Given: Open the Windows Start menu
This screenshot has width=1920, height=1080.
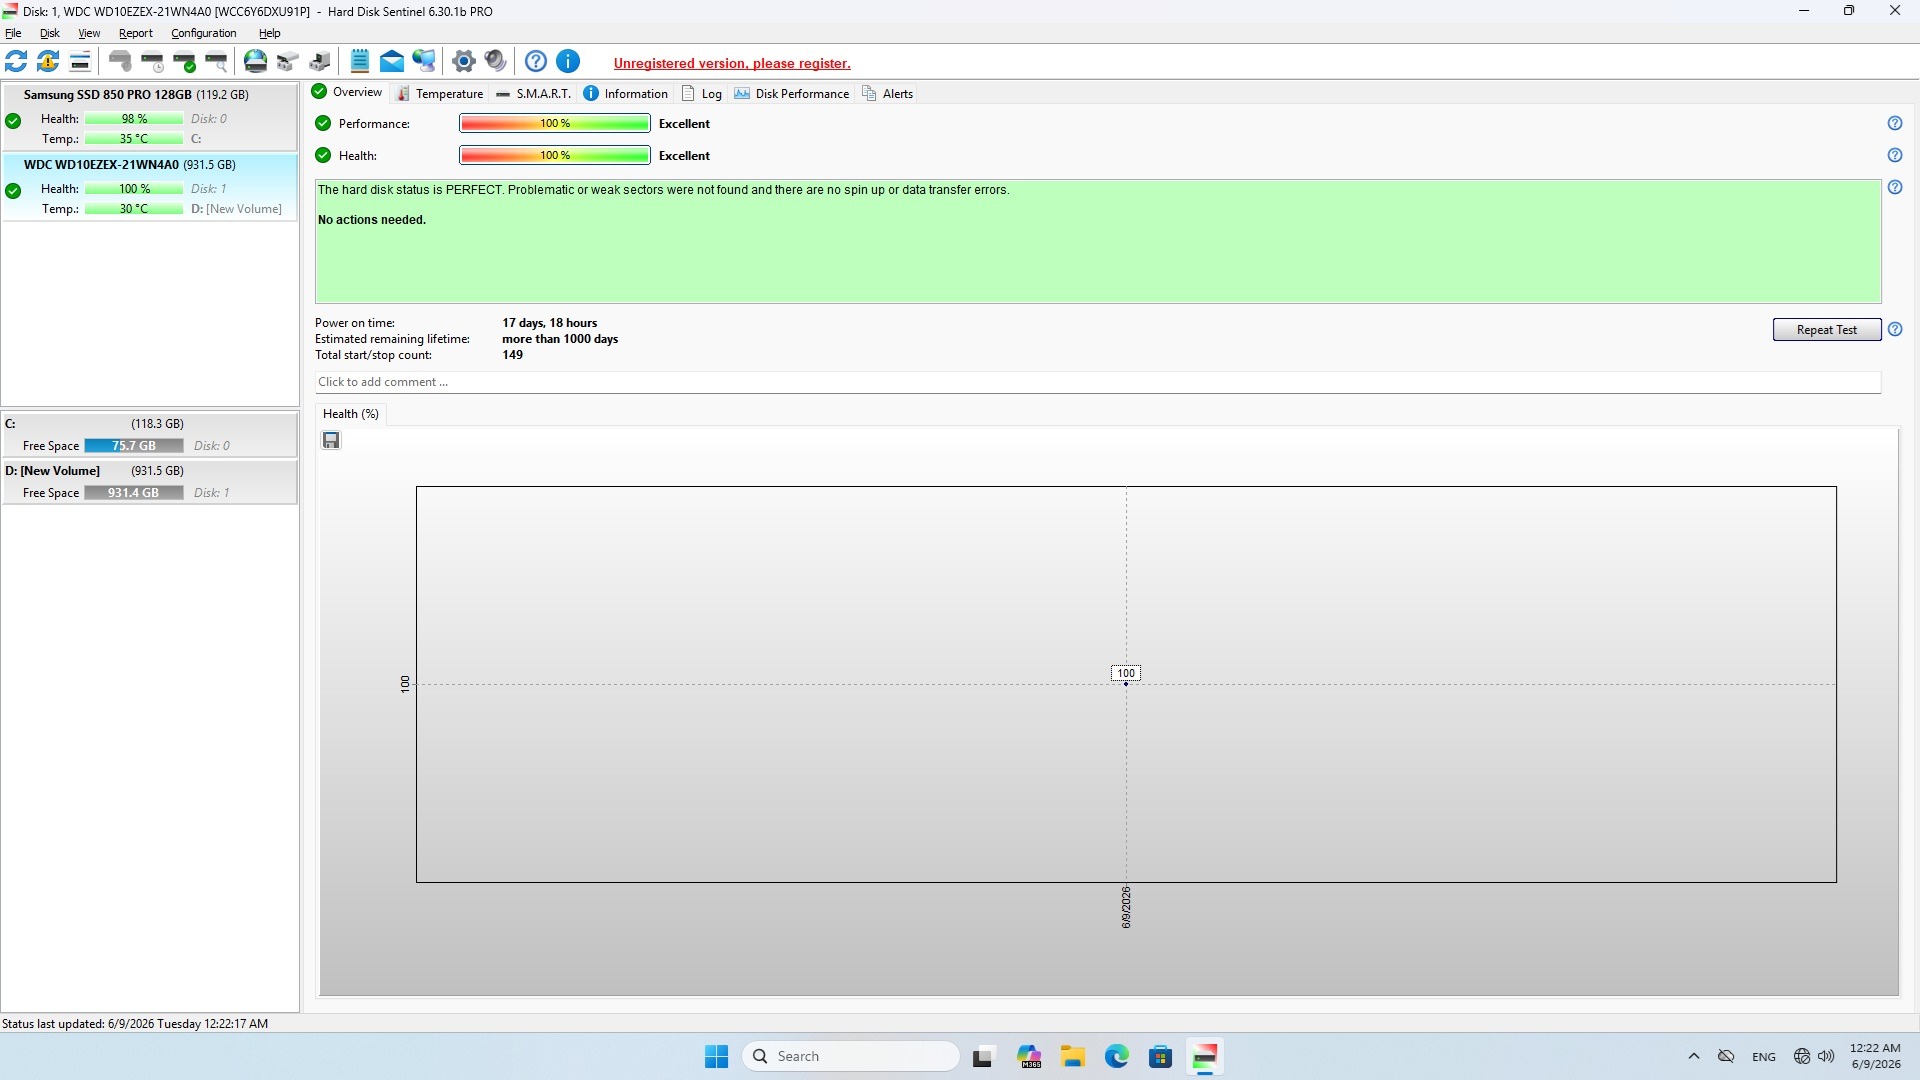Looking at the screenshot, I should point(716,1056).
